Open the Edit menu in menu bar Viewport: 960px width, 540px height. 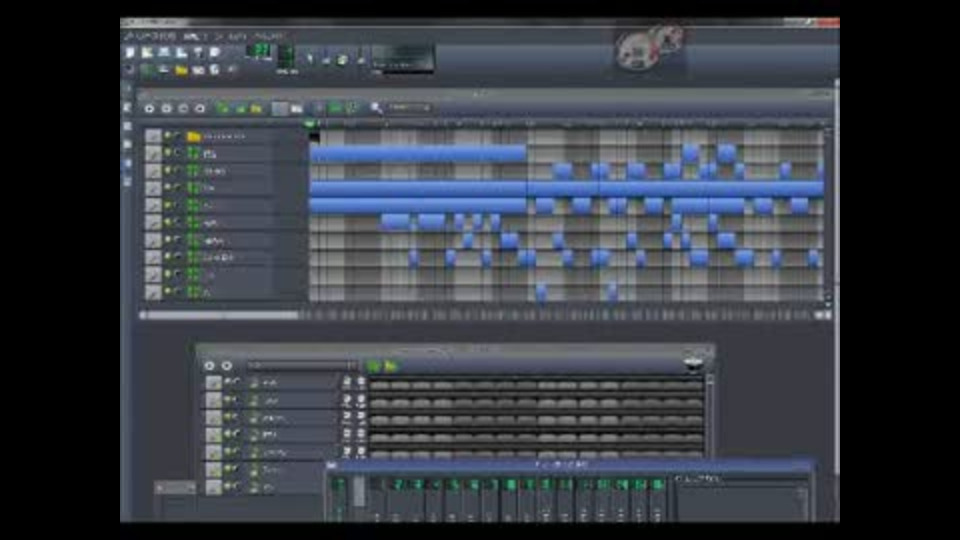pos(195,36)
